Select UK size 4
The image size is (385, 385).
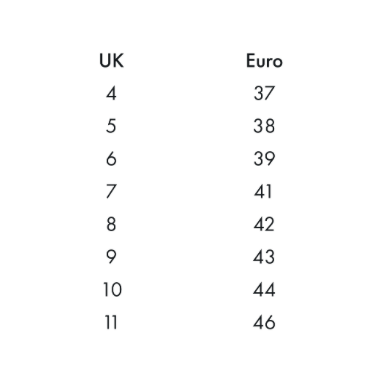click(111, 93)
